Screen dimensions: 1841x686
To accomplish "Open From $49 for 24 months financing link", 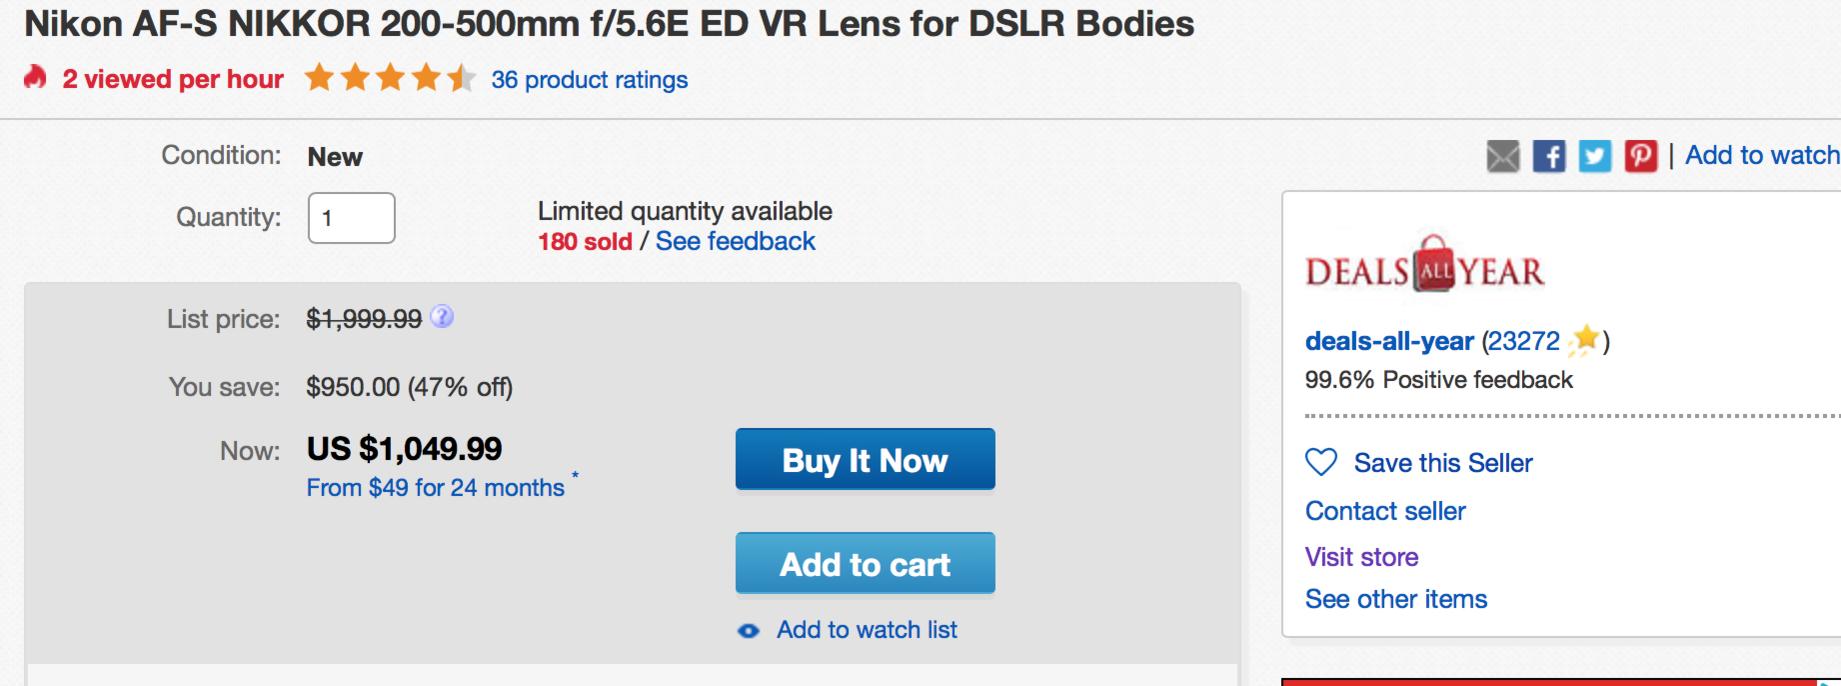I will [435, 488].
